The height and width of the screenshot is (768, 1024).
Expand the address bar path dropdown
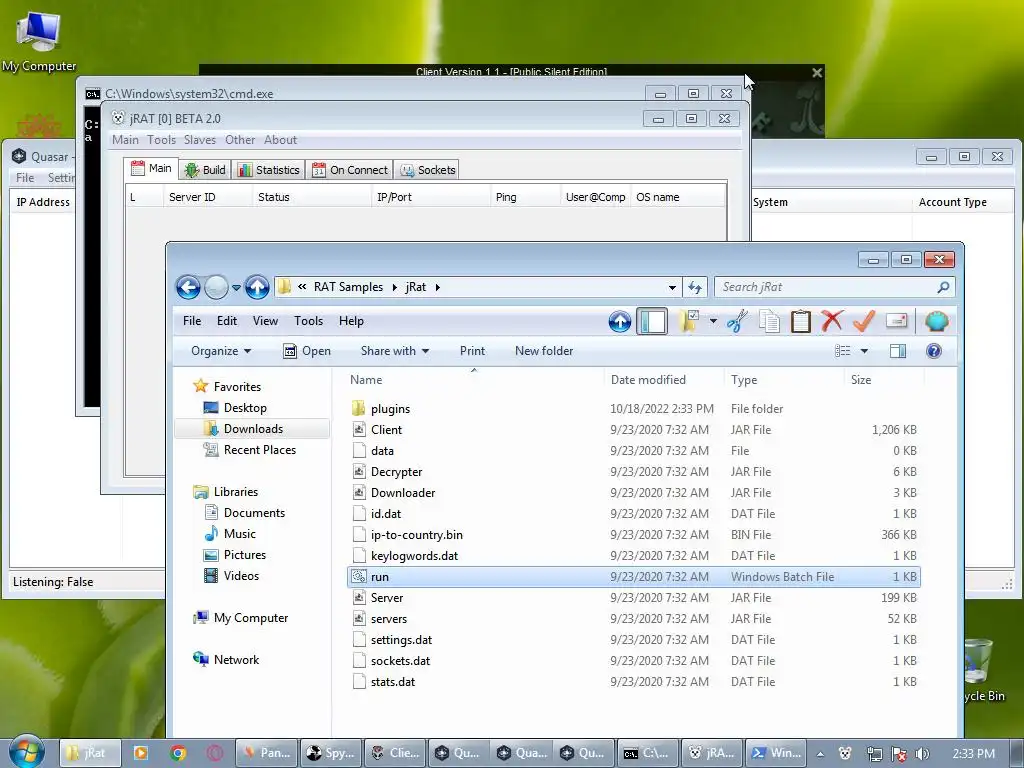(672, 287)
